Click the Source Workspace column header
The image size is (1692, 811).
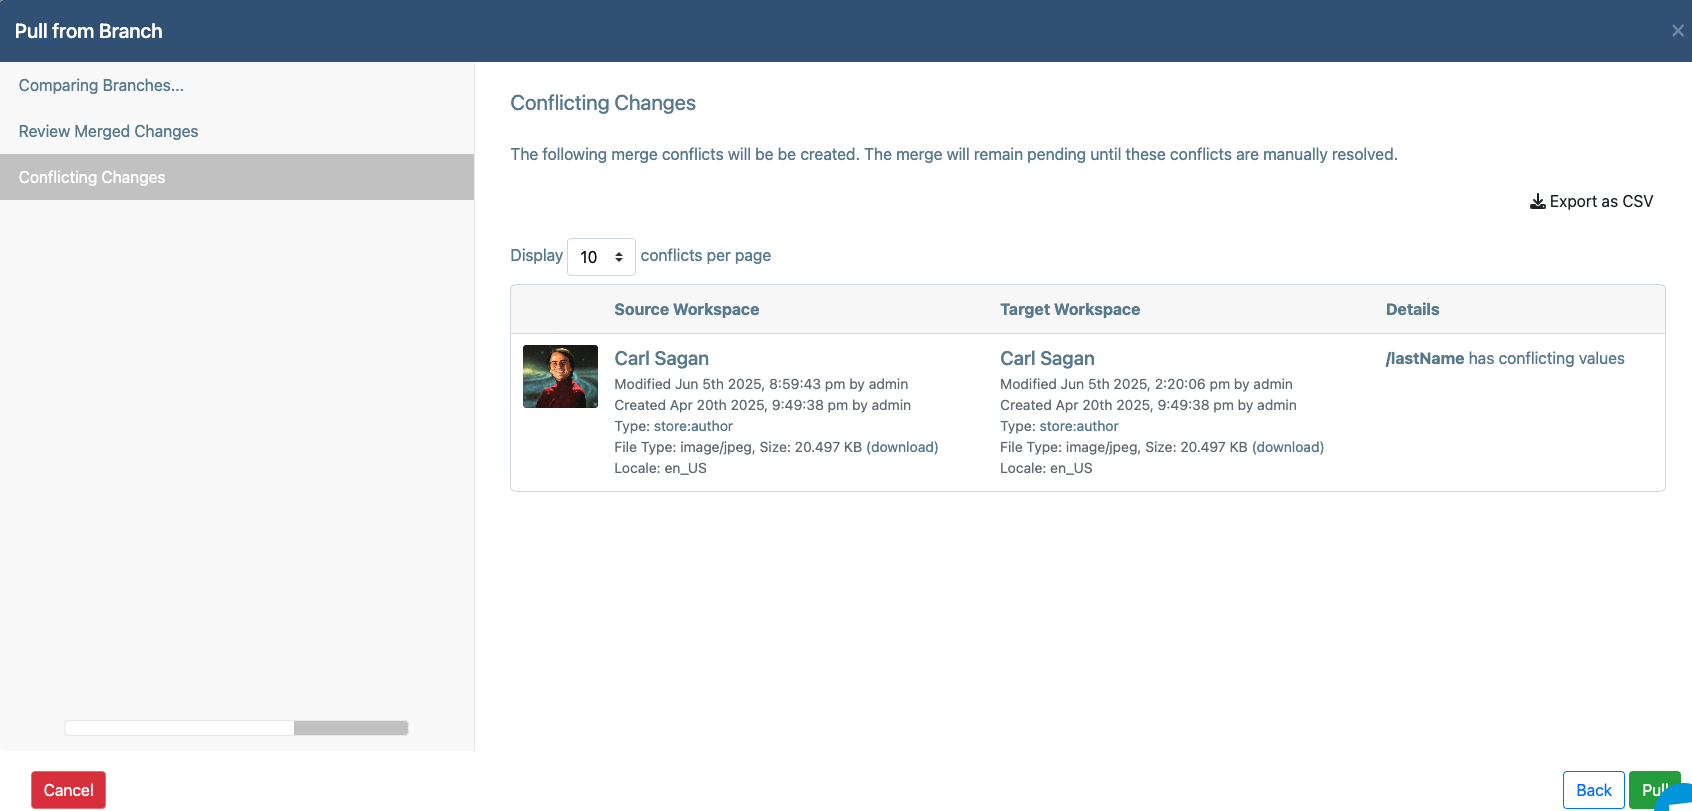[x=686, y=309]
